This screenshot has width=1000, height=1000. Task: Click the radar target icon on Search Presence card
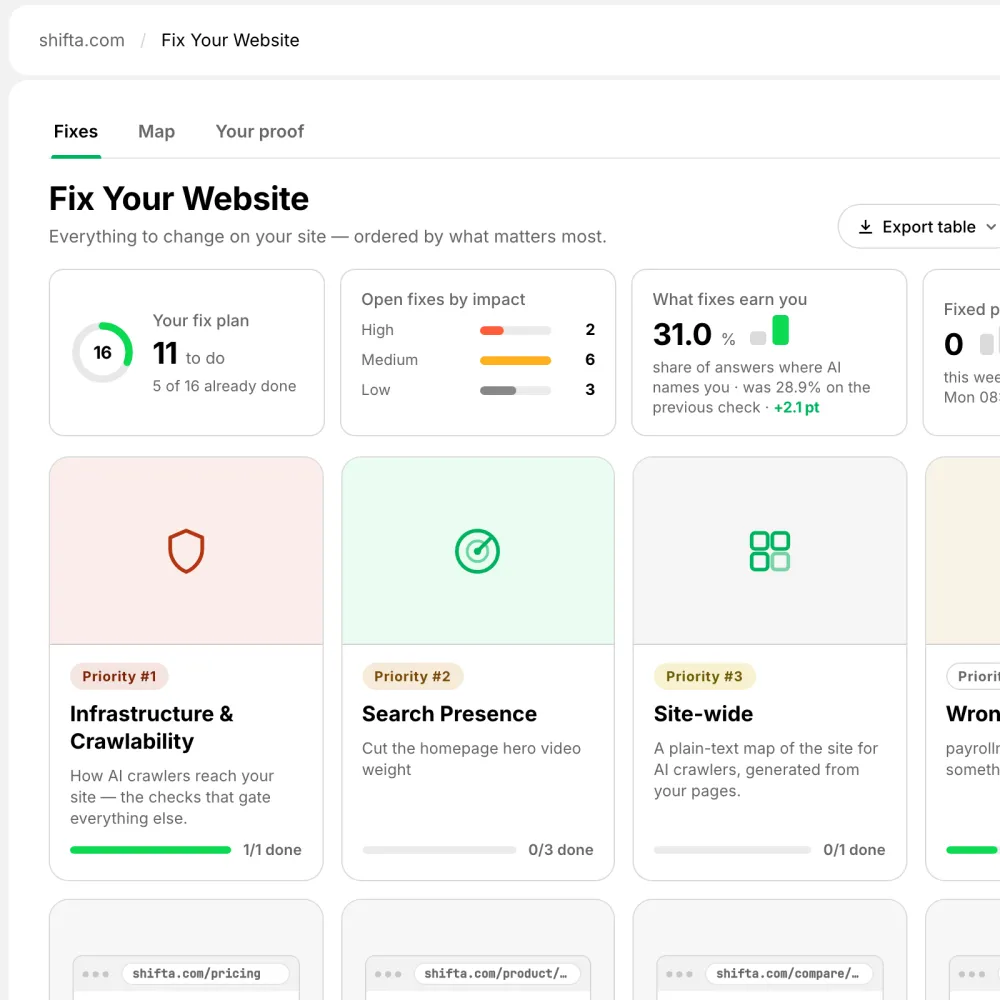click(477, 551)
